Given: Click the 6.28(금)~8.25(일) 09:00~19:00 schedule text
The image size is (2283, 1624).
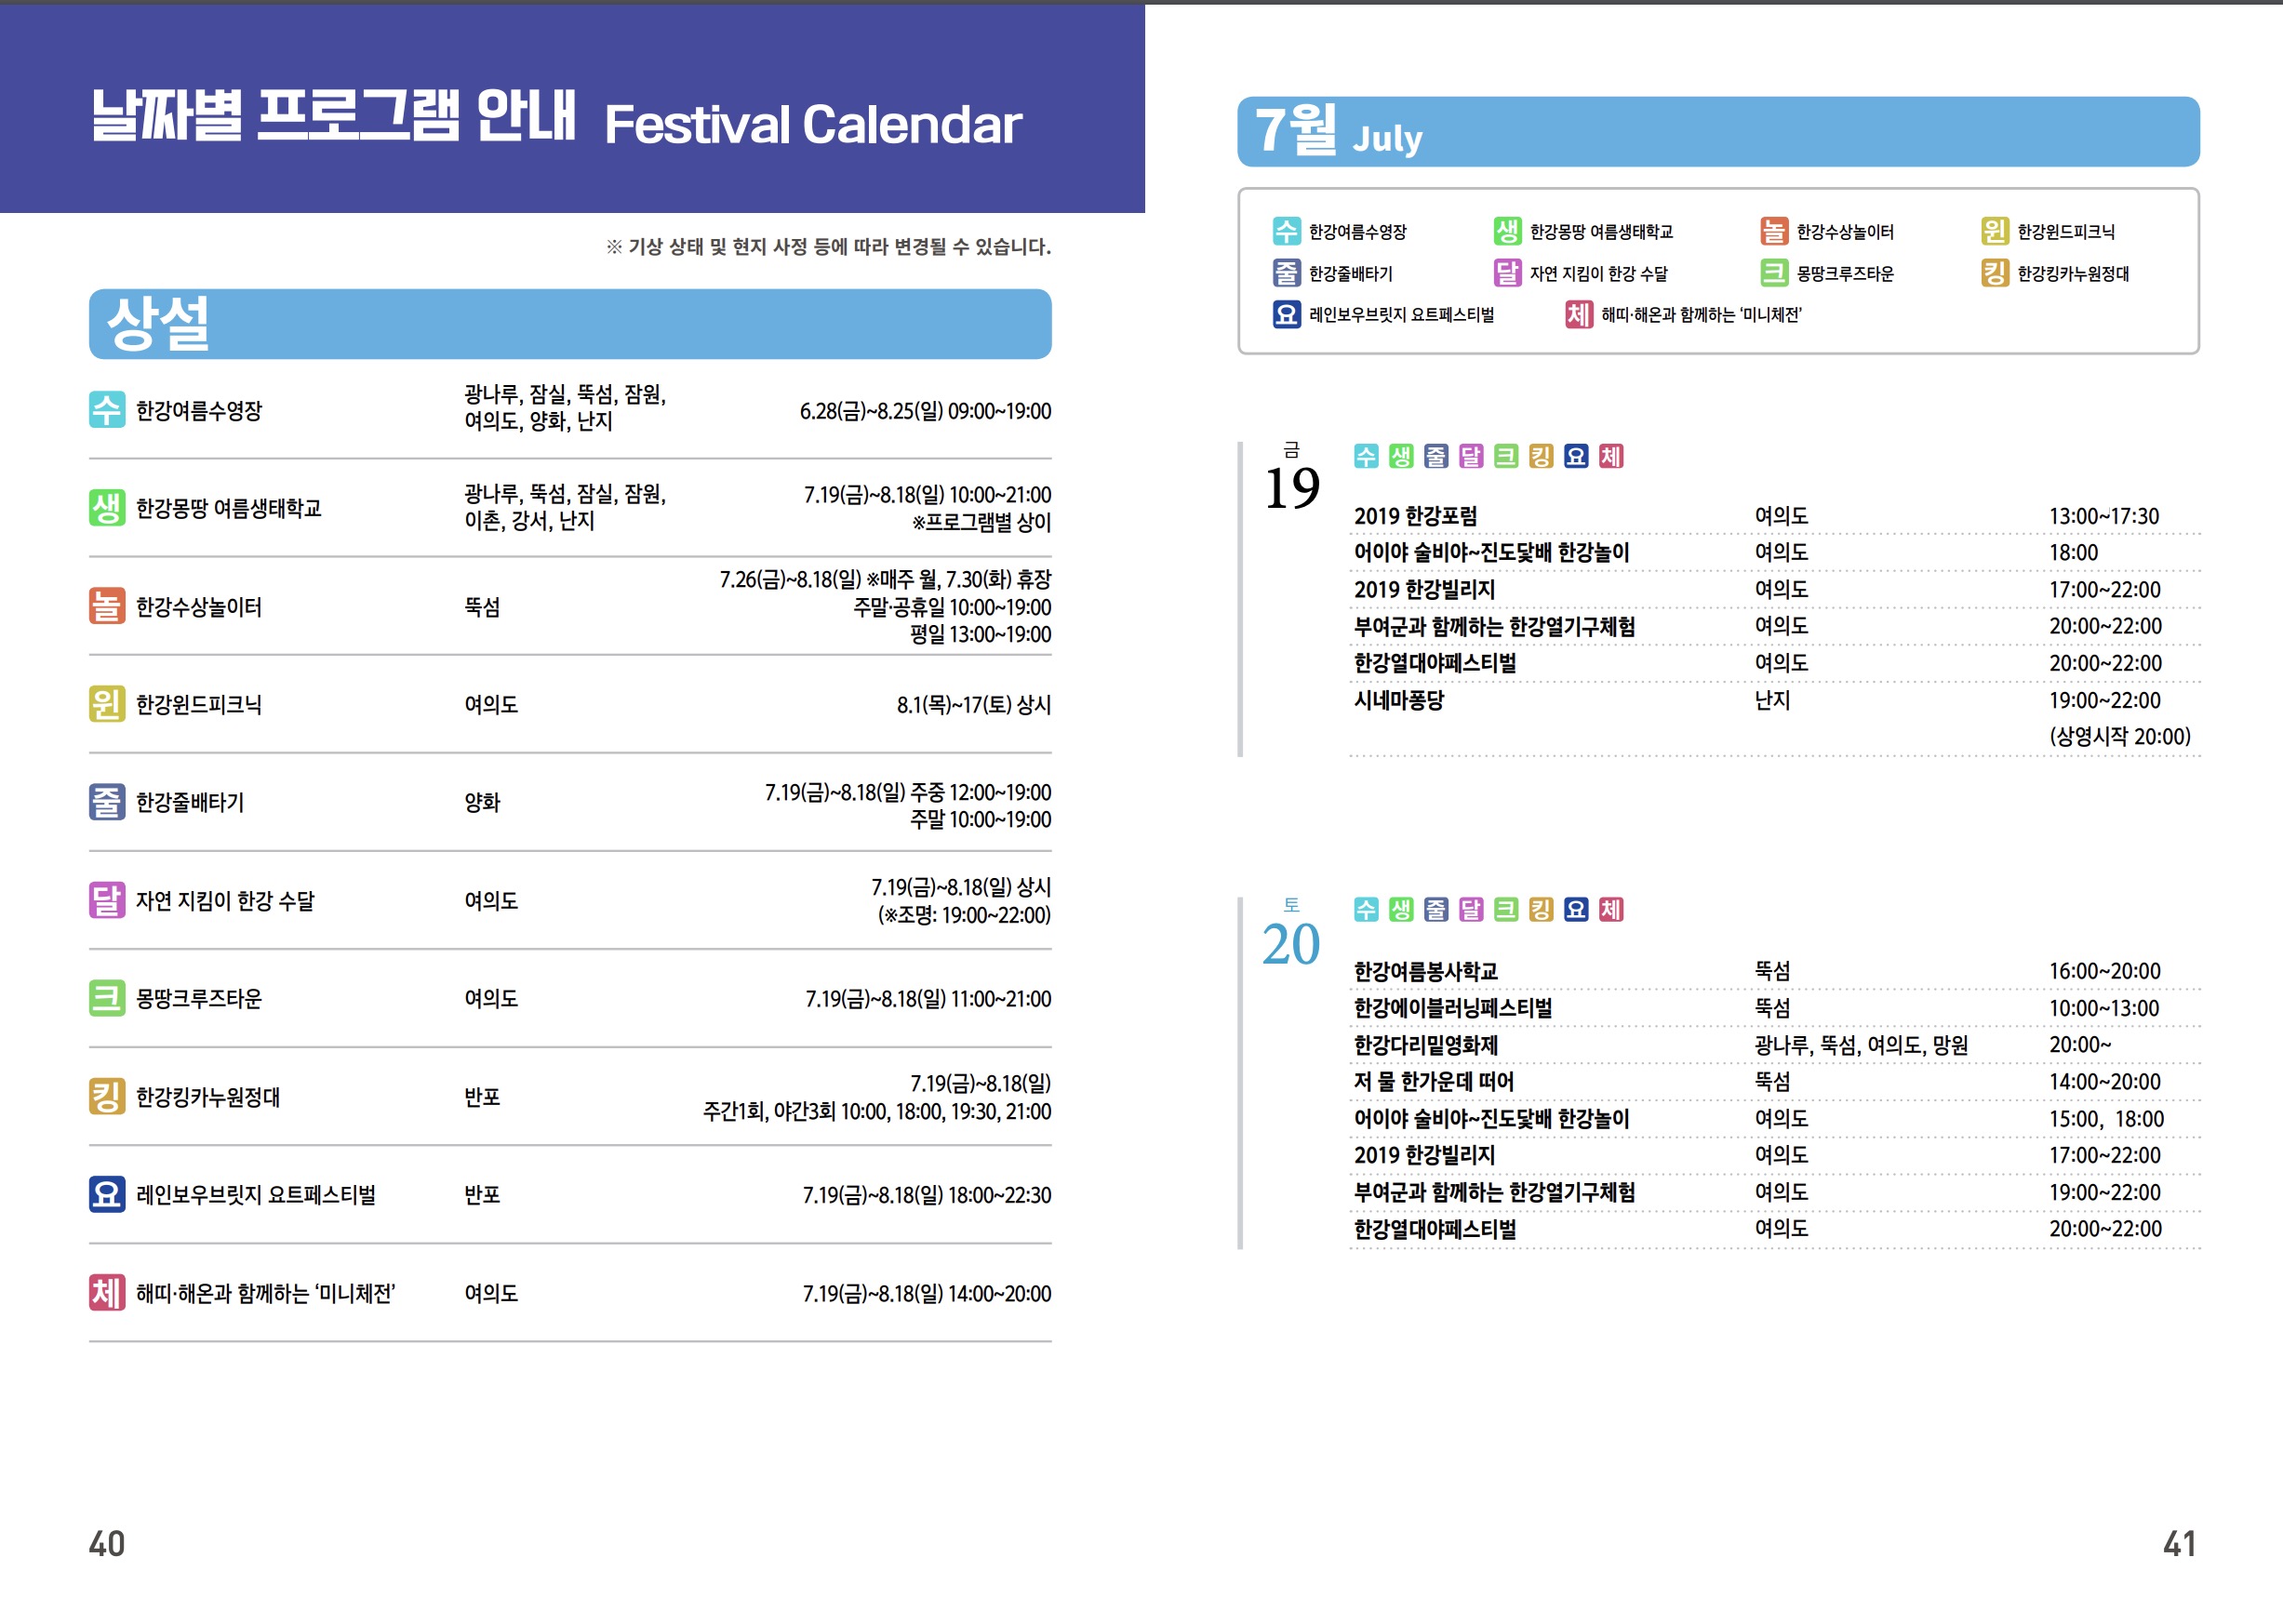Looking at the screenshot, I should coord(925,411).
